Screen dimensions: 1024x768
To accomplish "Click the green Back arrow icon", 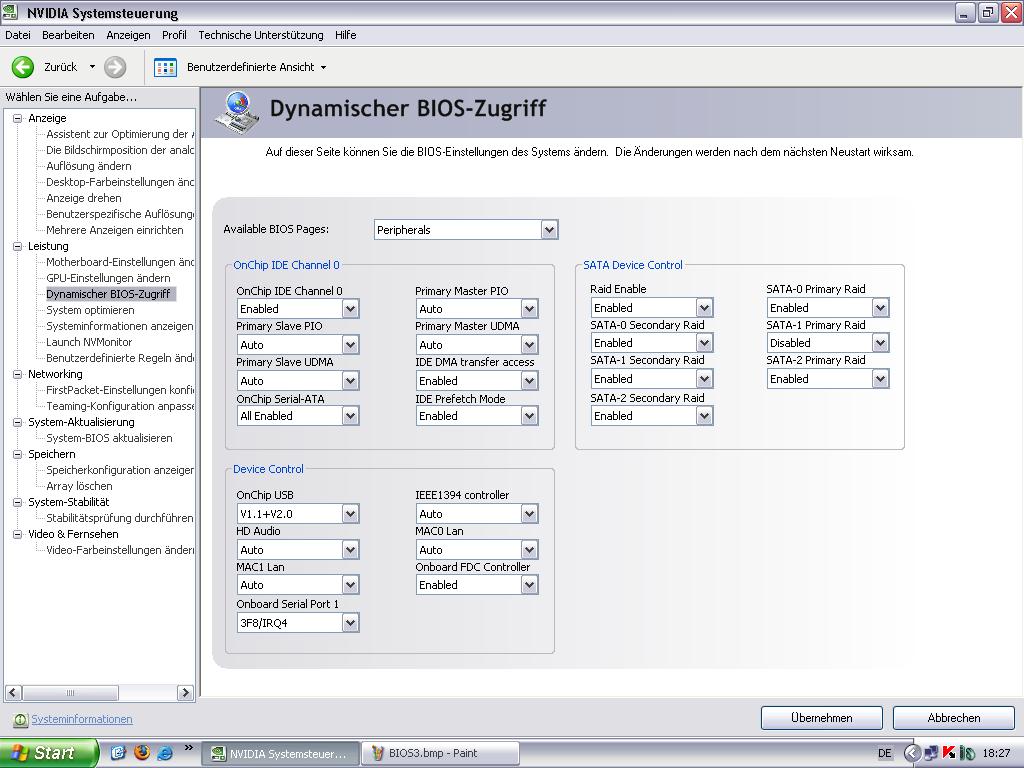I will click(23, 67).
